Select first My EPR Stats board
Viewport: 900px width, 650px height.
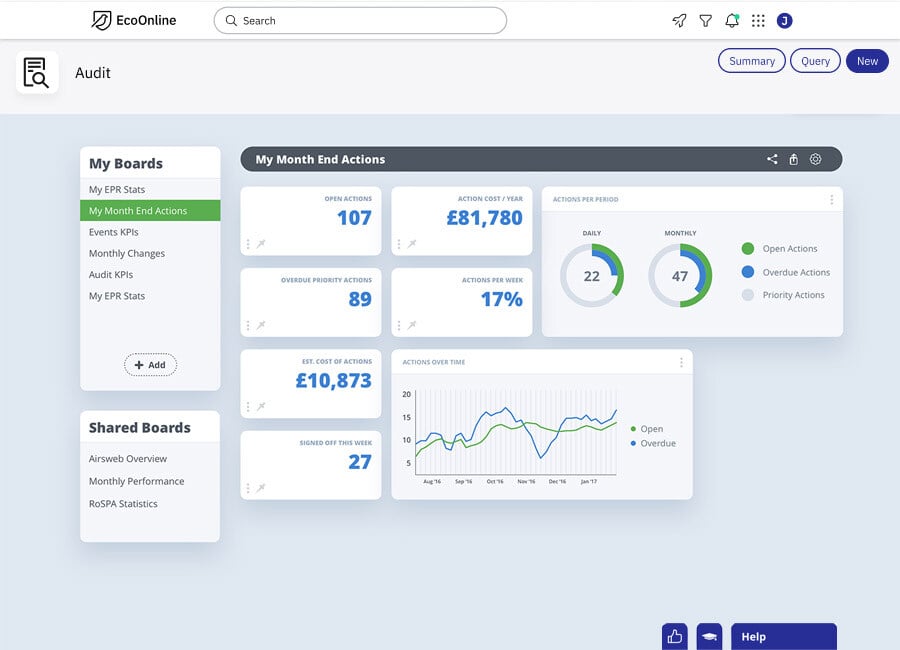click(x=150, y=189)
